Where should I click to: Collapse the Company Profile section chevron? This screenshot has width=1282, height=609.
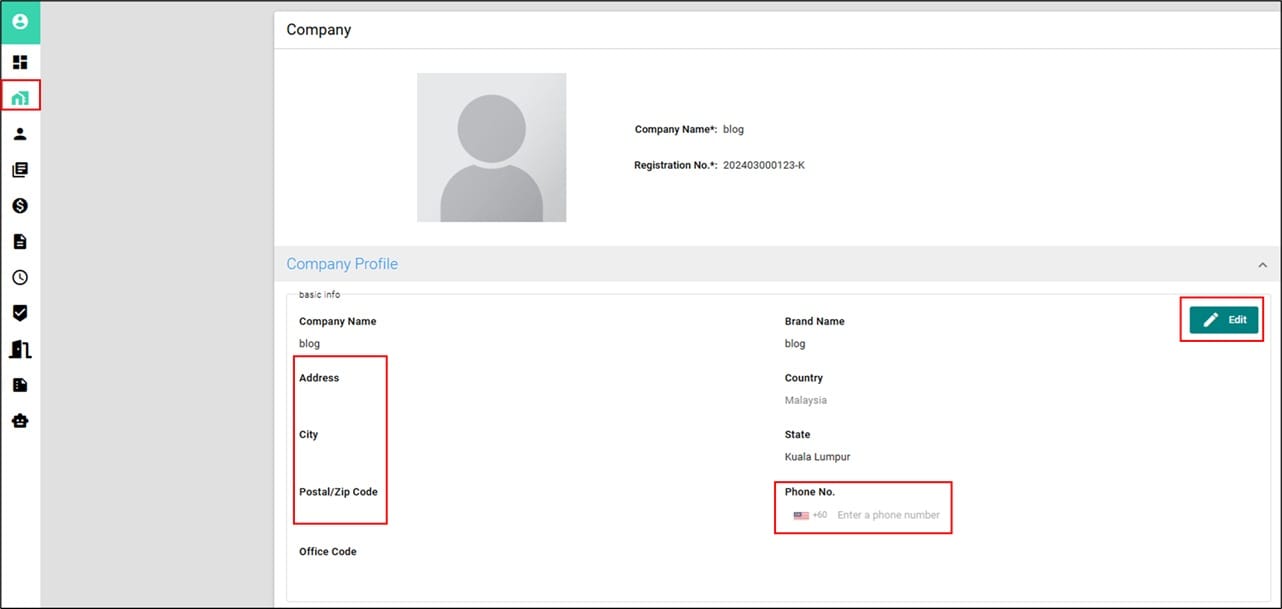tap(1262, 264)
